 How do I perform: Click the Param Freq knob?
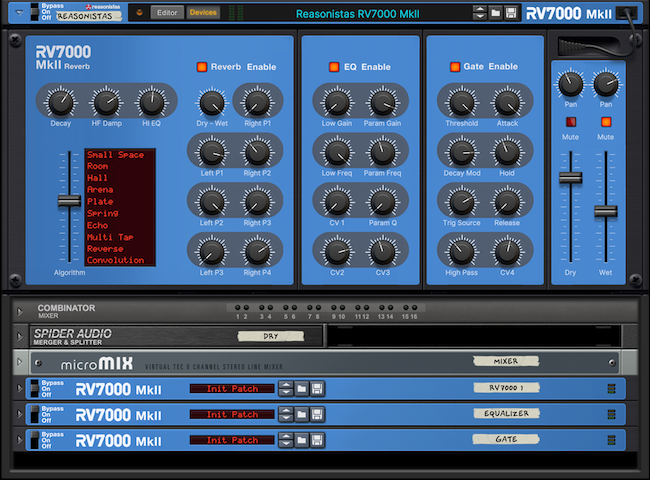point(383,153)
